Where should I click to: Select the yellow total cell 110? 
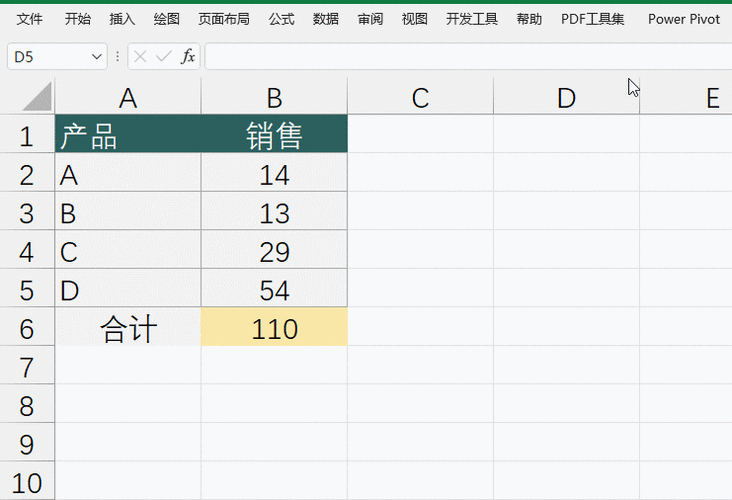(x=274, y=327)
